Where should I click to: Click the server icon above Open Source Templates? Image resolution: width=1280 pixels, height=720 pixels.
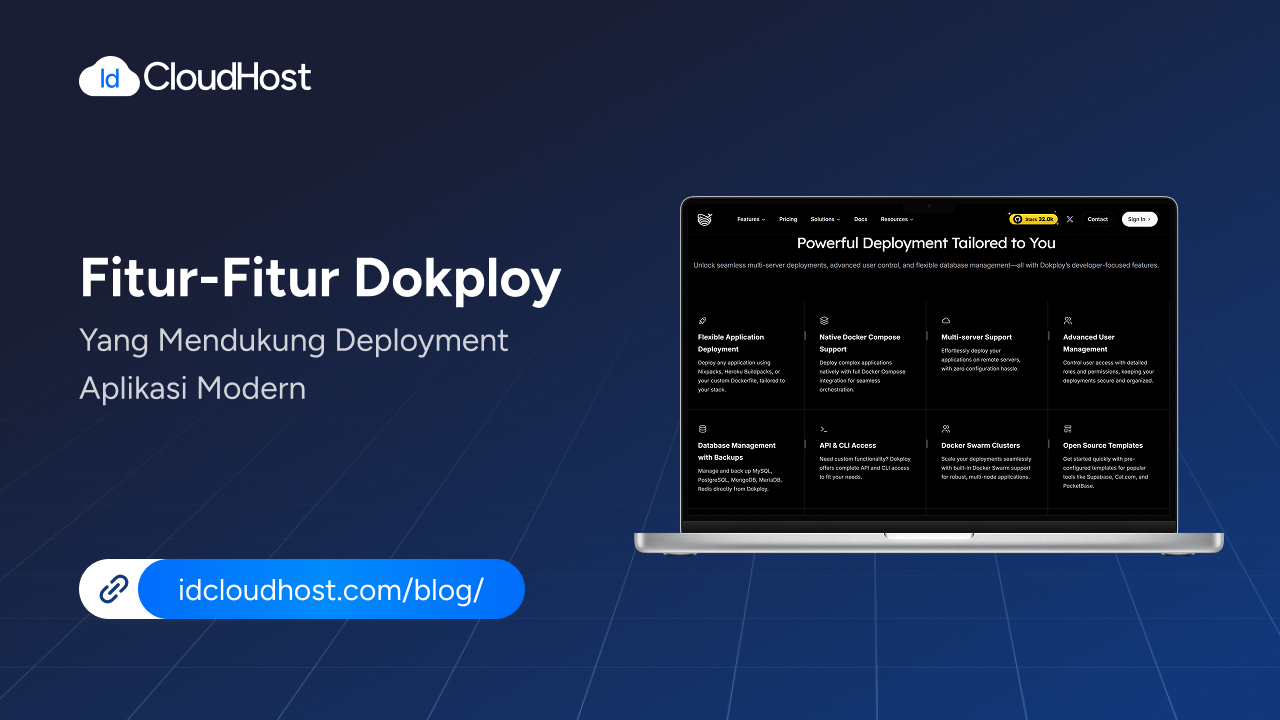pos(1068,428)
